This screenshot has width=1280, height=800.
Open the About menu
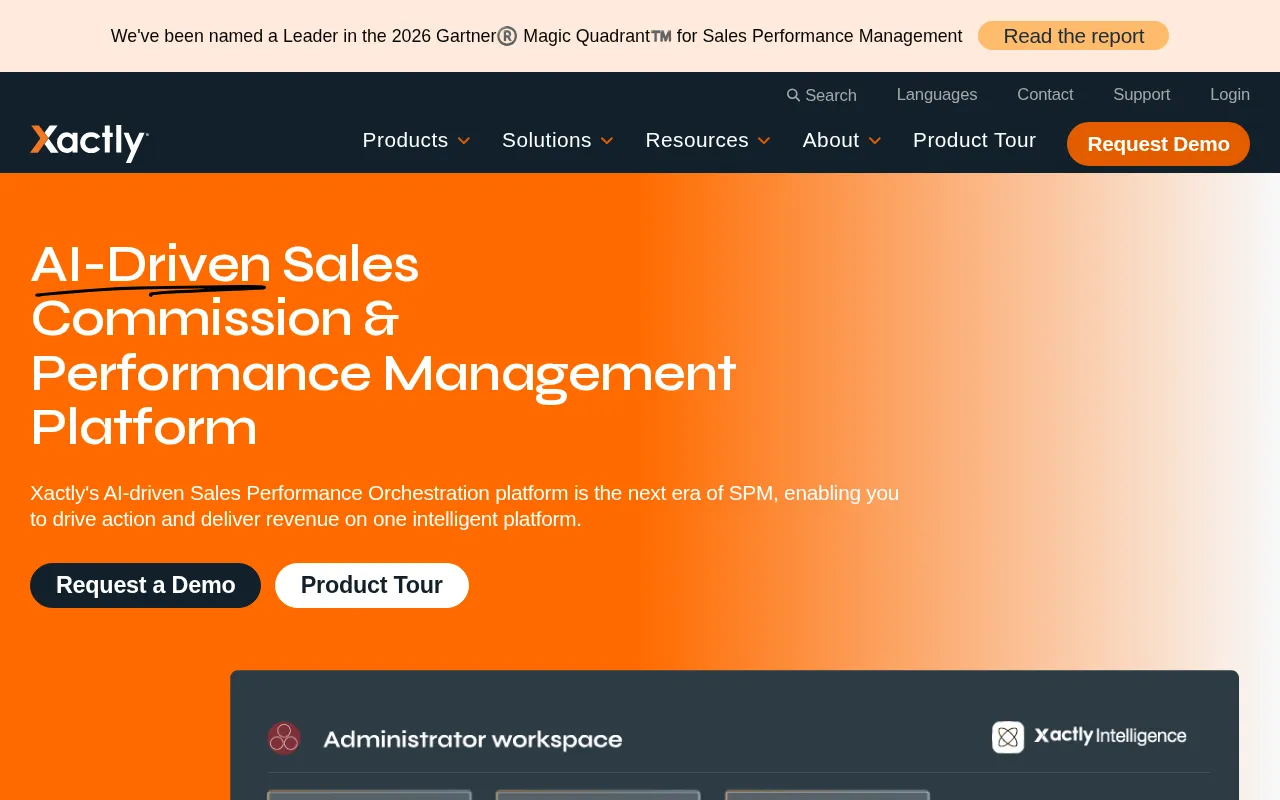click(x=831, y=140)
